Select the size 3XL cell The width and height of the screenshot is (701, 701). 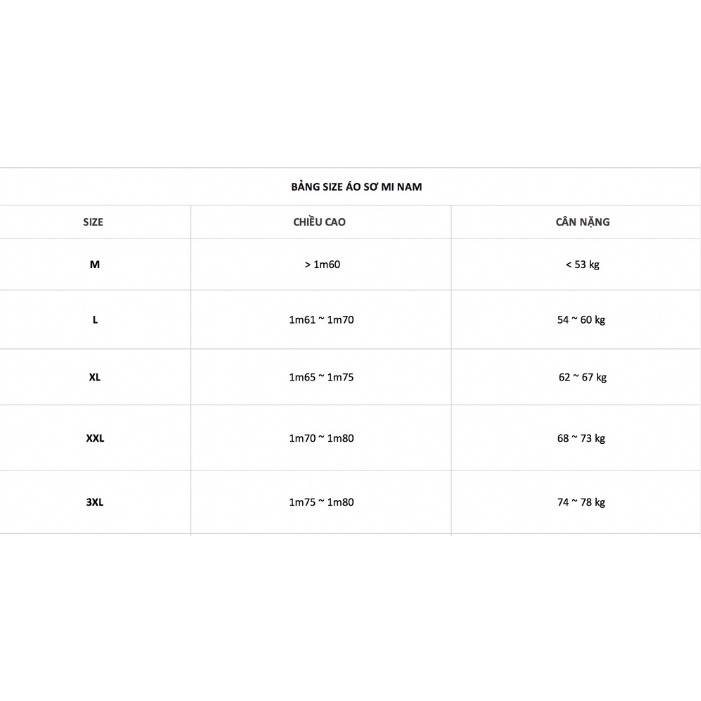(x=95, y=502)
